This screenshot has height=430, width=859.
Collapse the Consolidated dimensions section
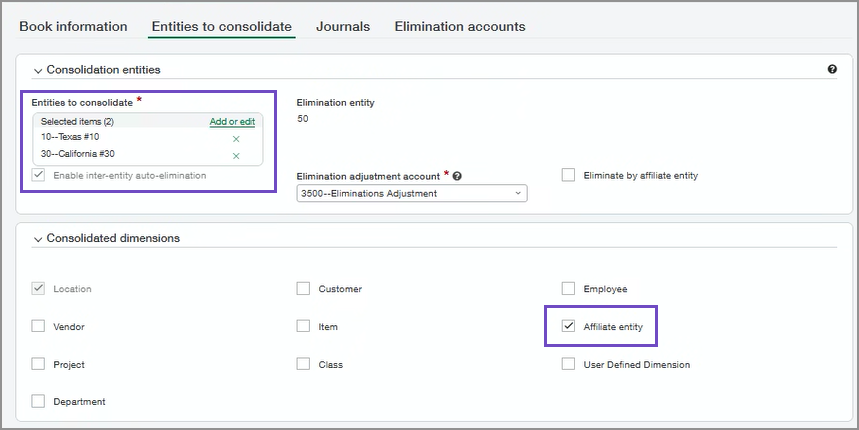(39, 239)
